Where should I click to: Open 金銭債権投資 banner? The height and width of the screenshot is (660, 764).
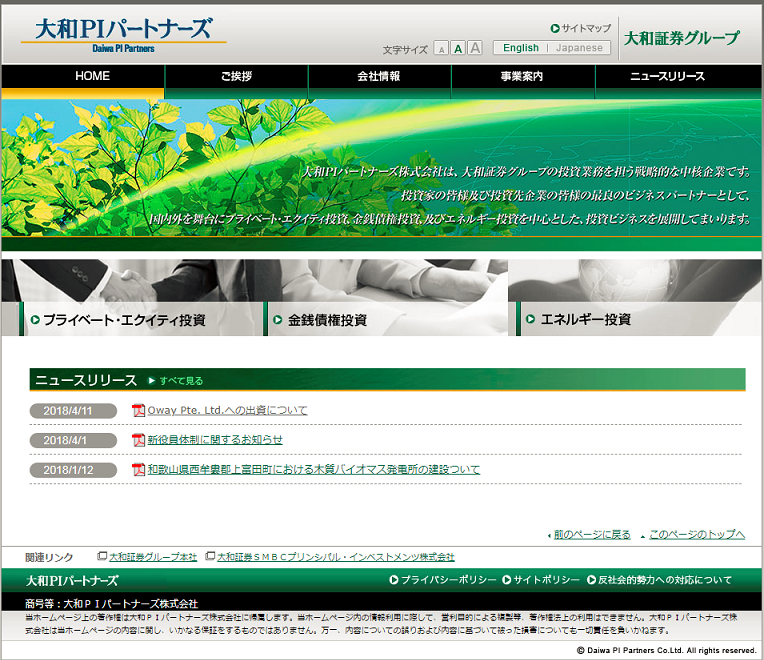pyautogui.click(x=385, y=298)
